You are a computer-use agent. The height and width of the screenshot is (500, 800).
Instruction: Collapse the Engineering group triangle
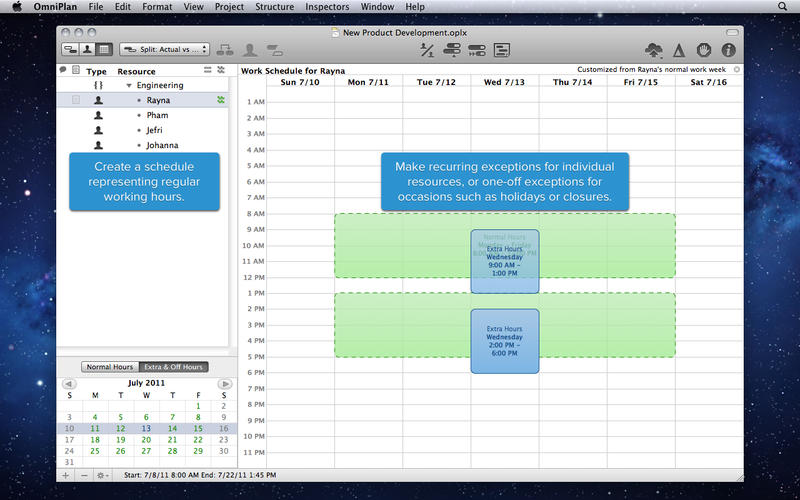coord(128,86)
